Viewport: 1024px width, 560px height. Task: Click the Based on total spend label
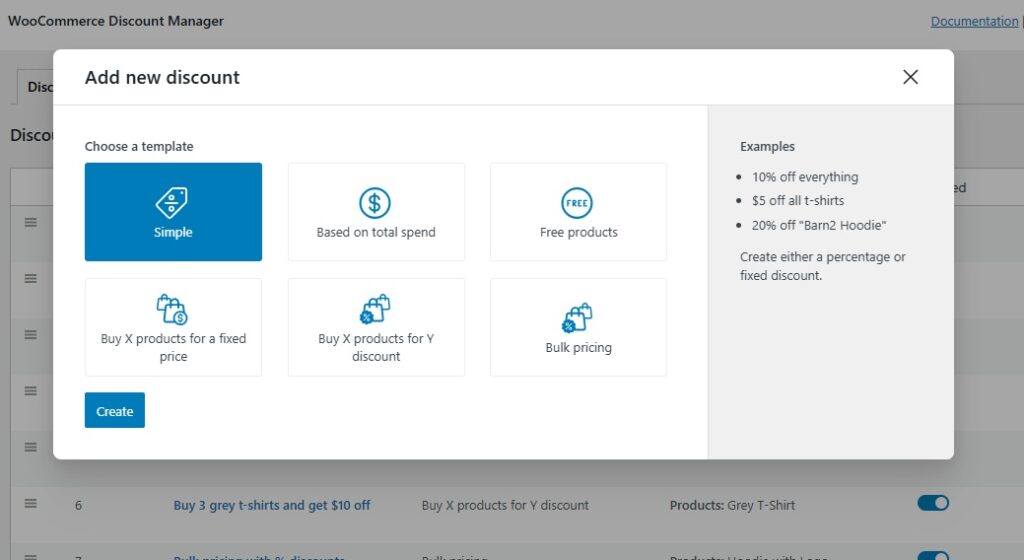click(376, 232)
